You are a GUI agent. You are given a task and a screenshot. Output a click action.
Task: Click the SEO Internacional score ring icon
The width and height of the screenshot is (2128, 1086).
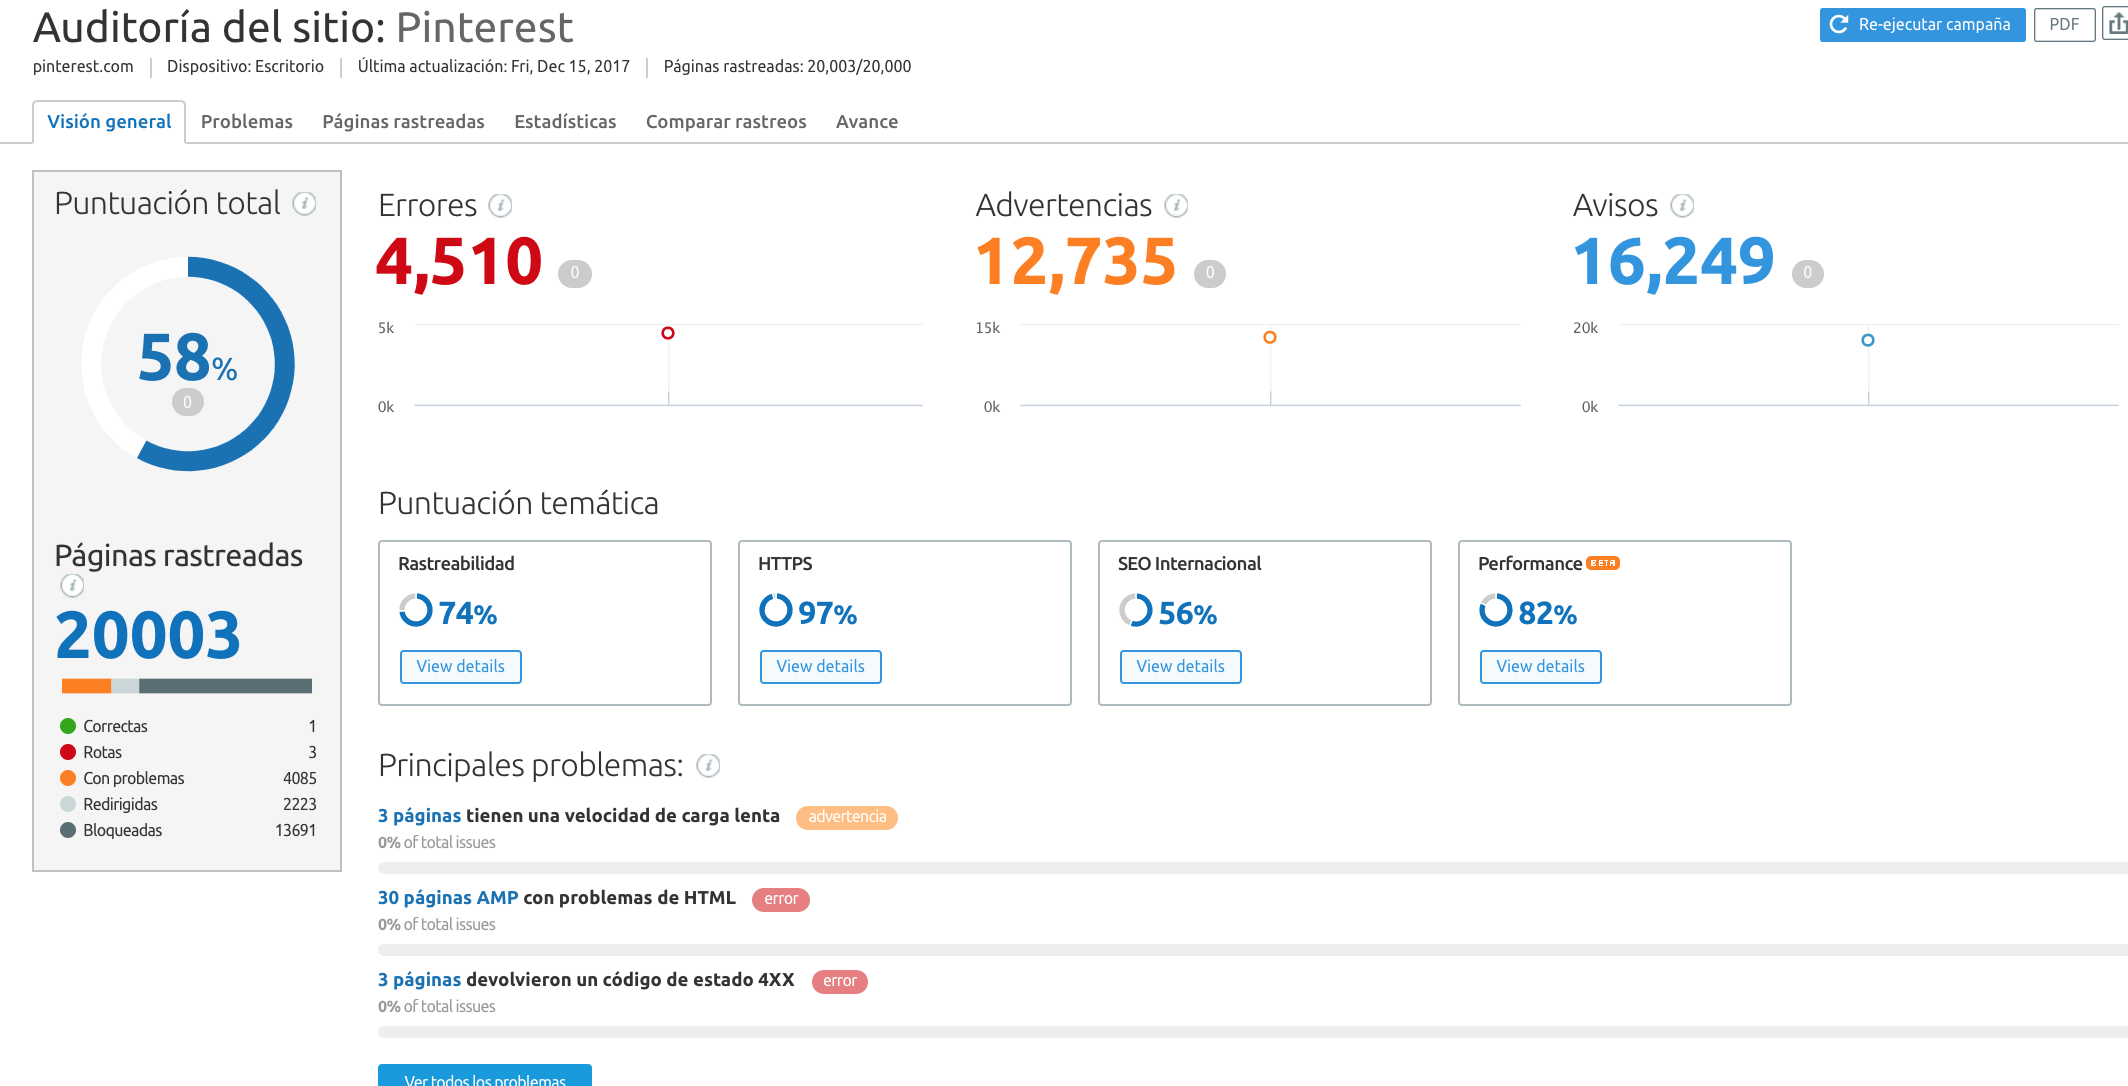point(1136,610)
